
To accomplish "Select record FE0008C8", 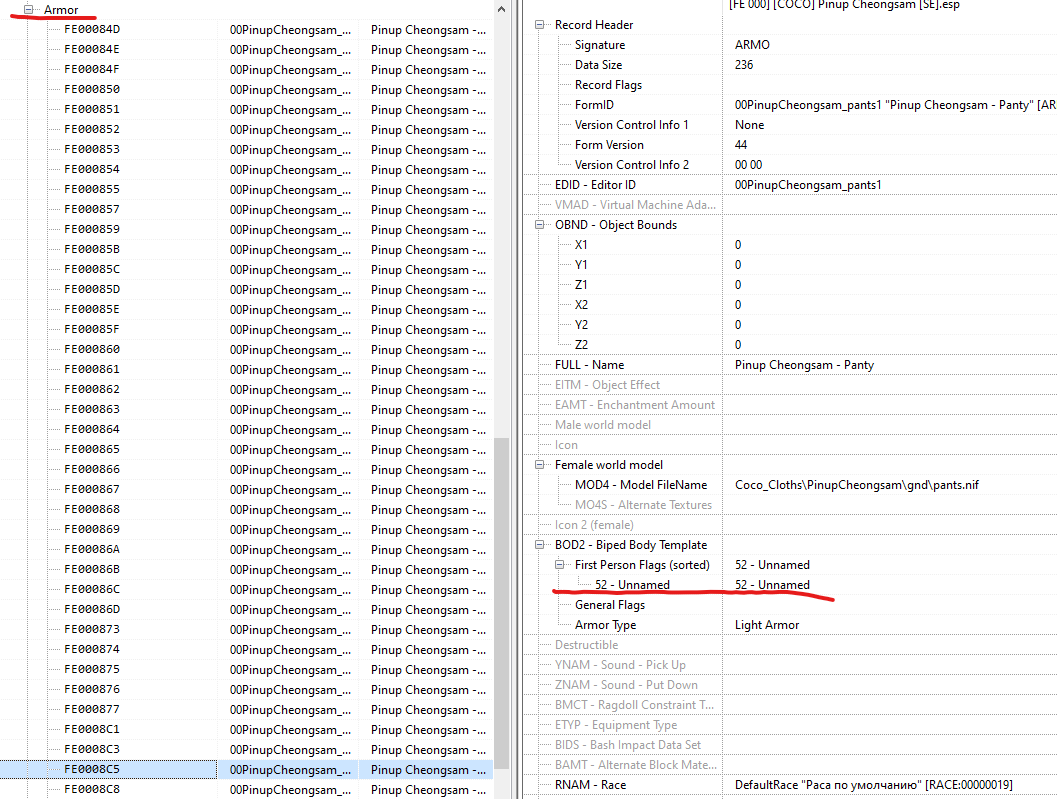I will coord(92,790).
